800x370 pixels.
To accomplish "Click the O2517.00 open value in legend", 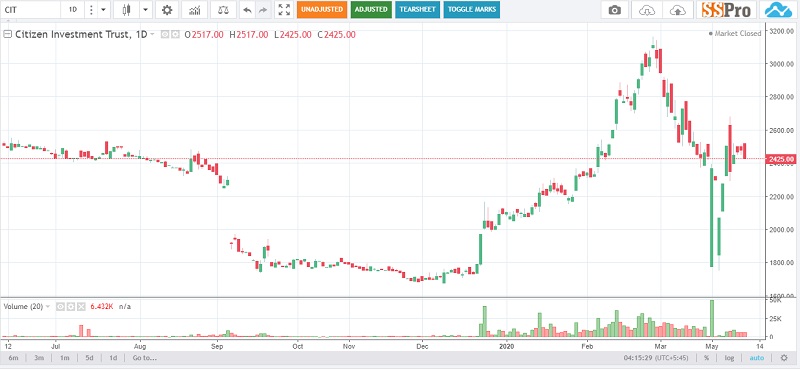I will (x=204, y=35).
